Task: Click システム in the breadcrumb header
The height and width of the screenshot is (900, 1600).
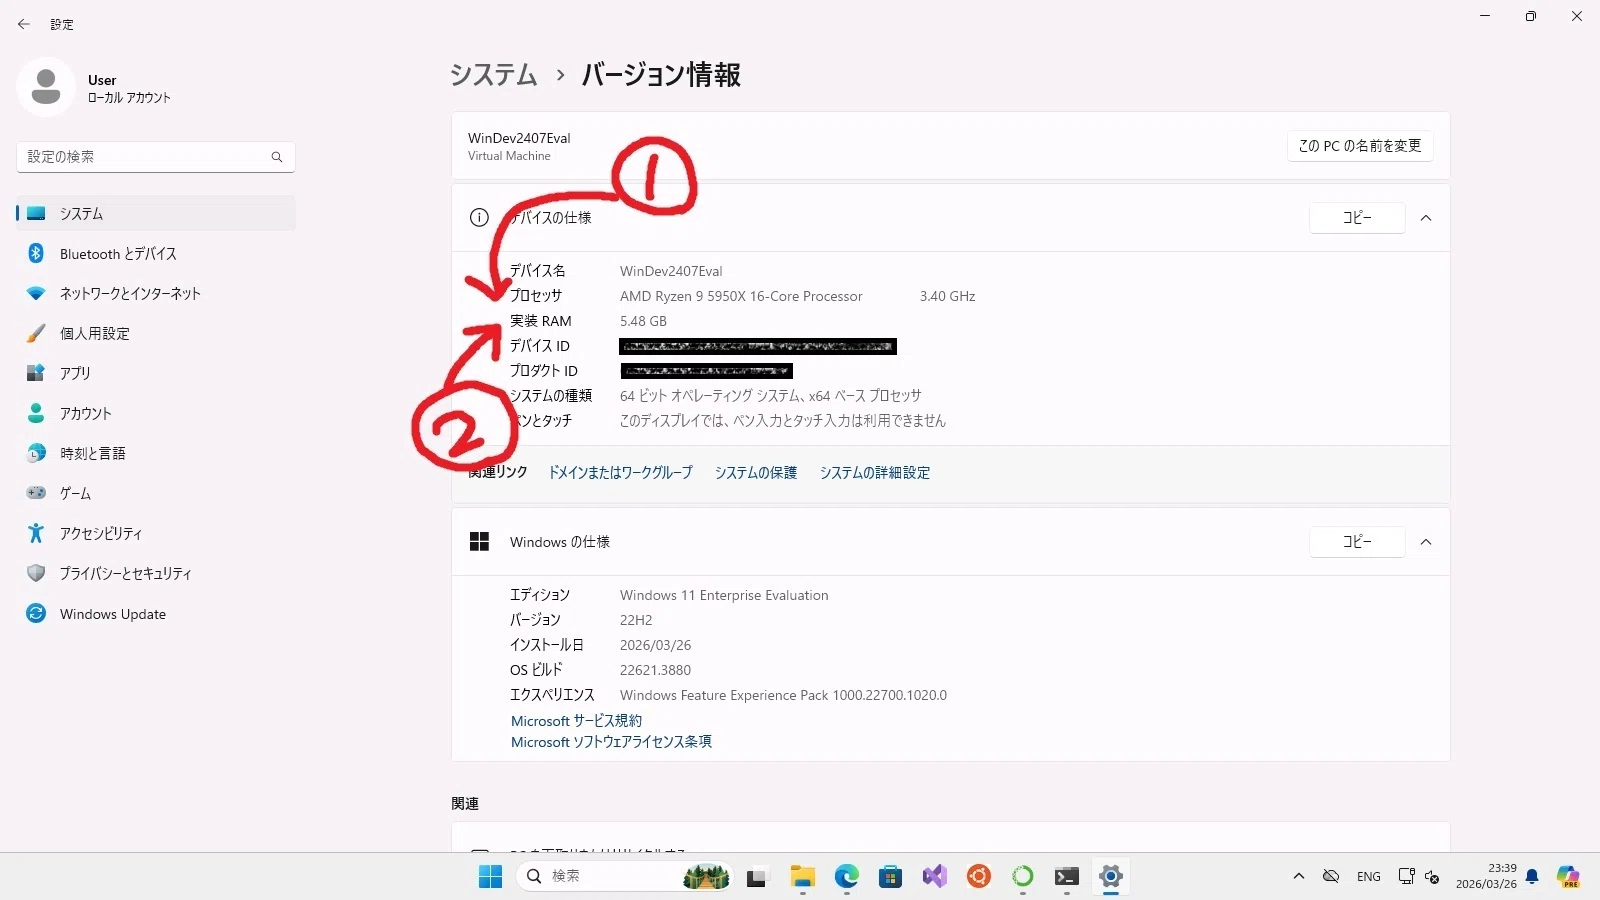Action: click(493, 75)
